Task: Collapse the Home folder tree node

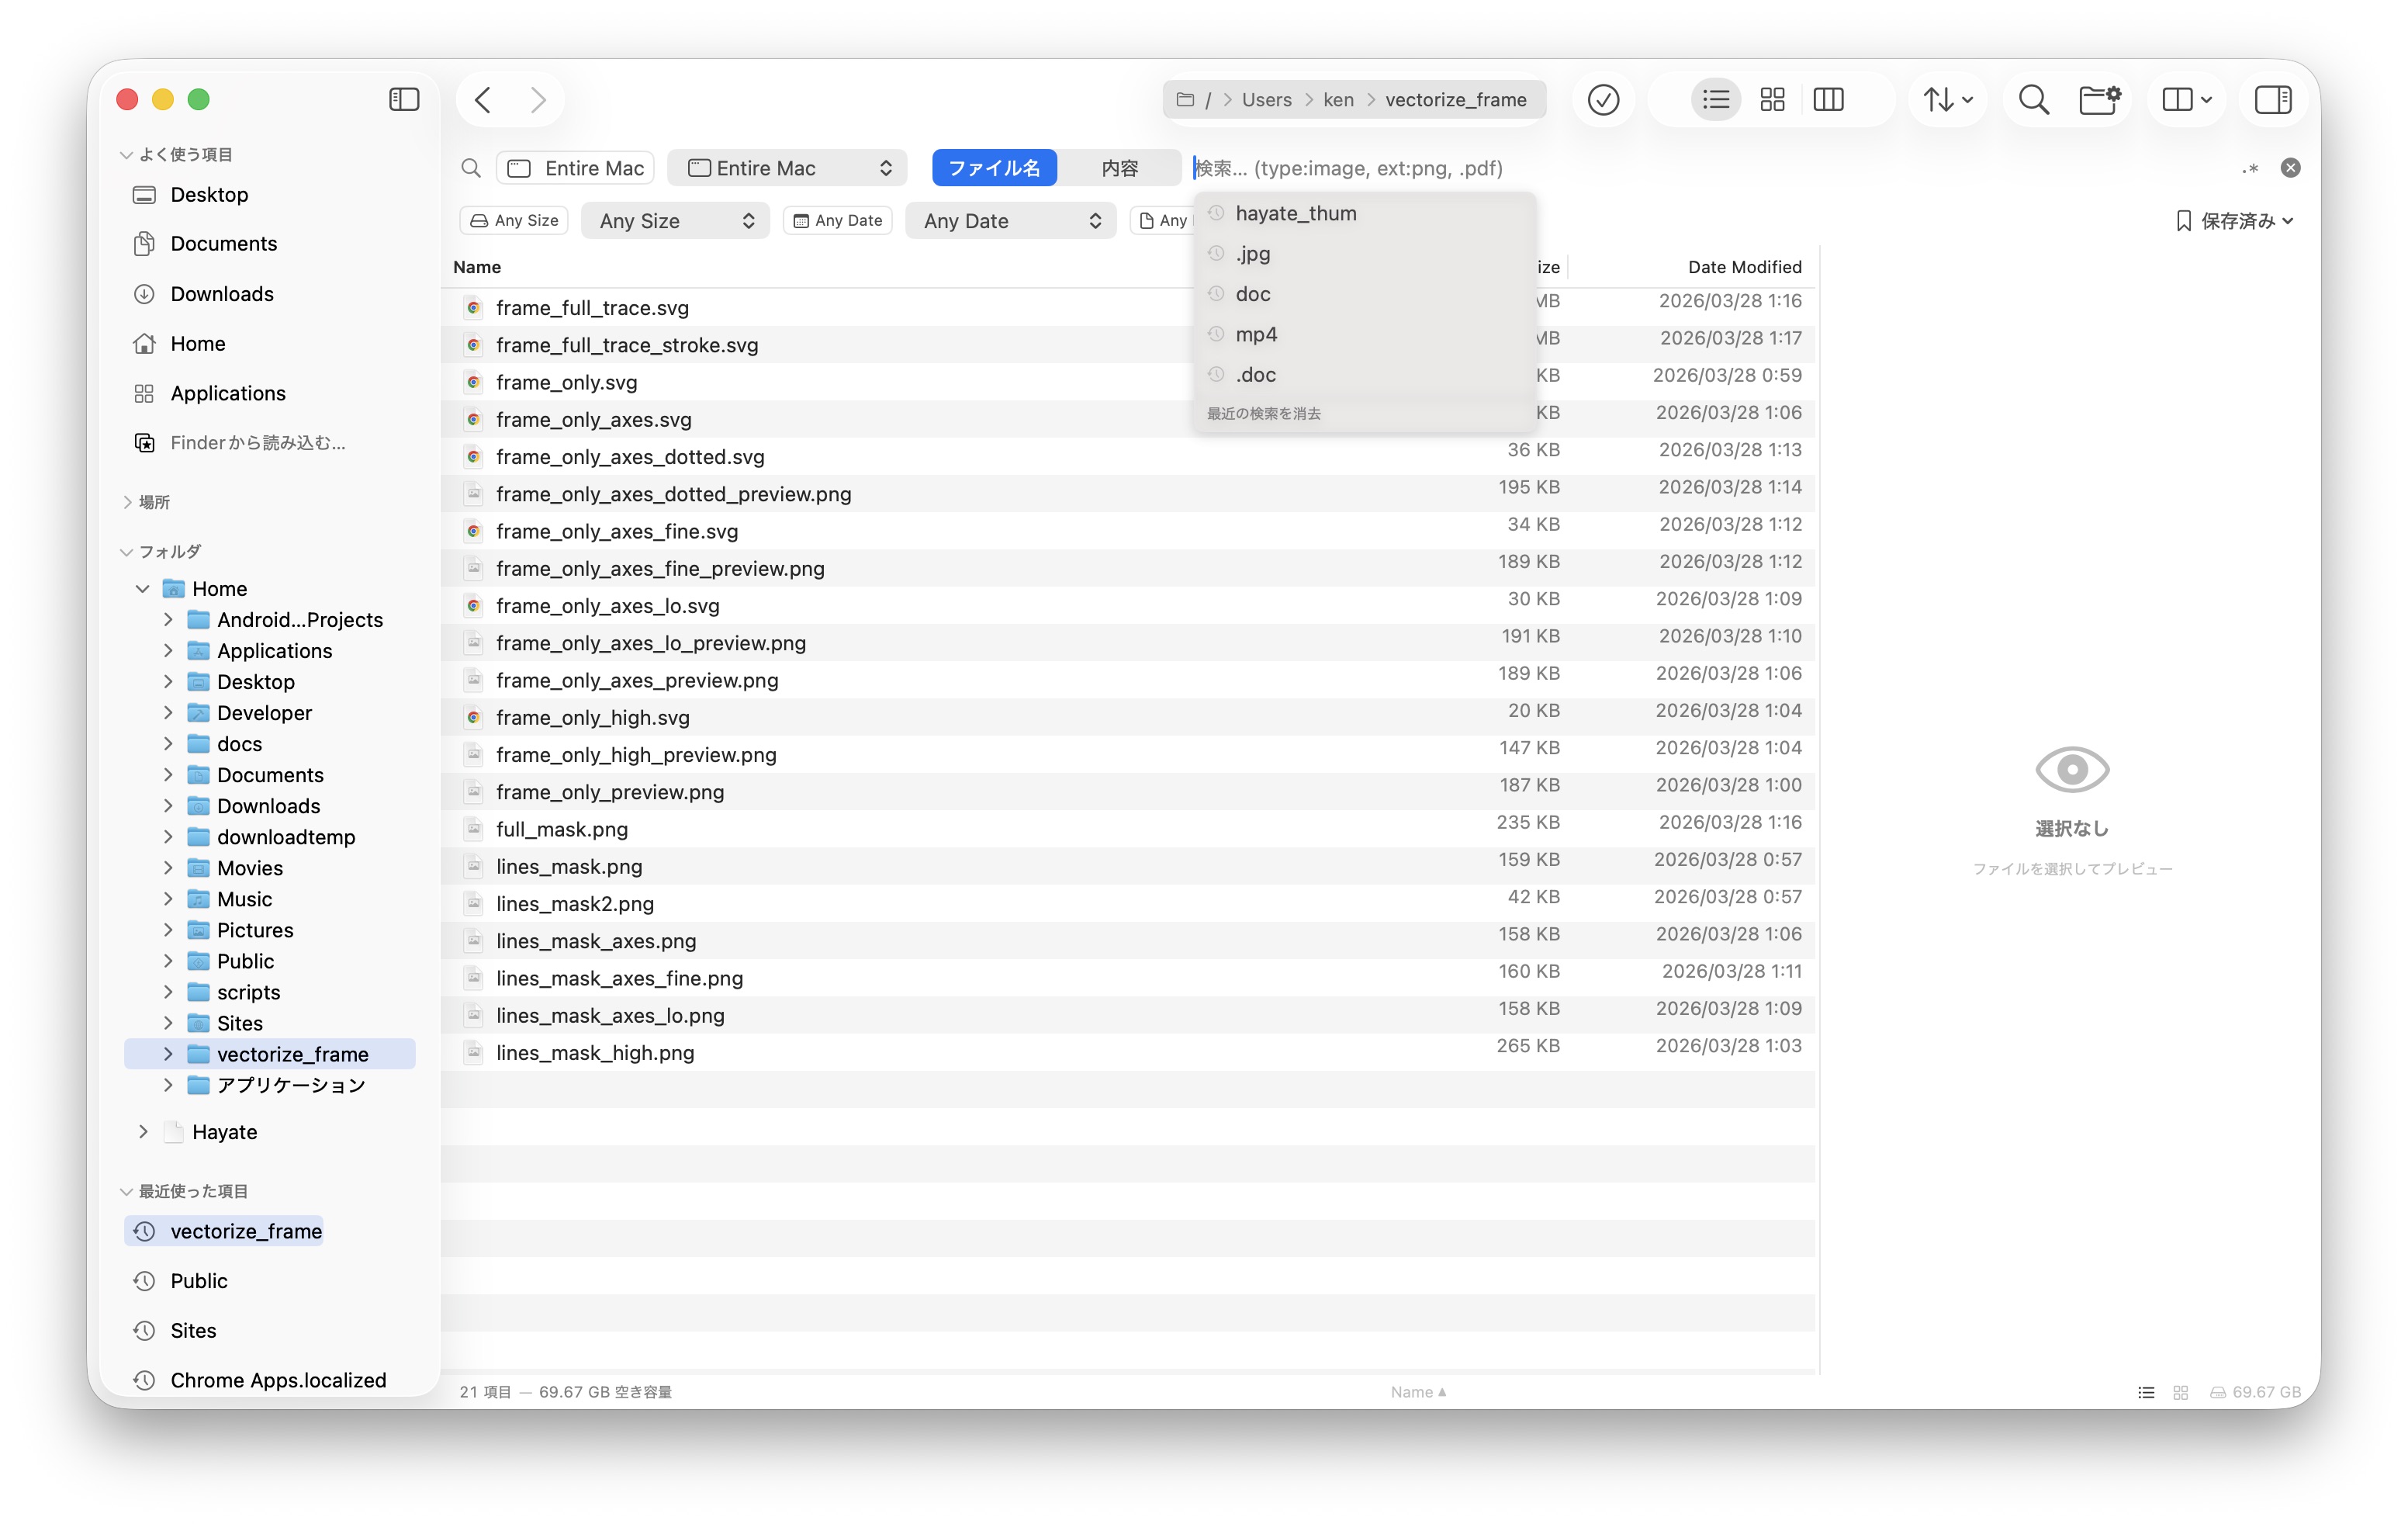Action: [x=142, y=588]
